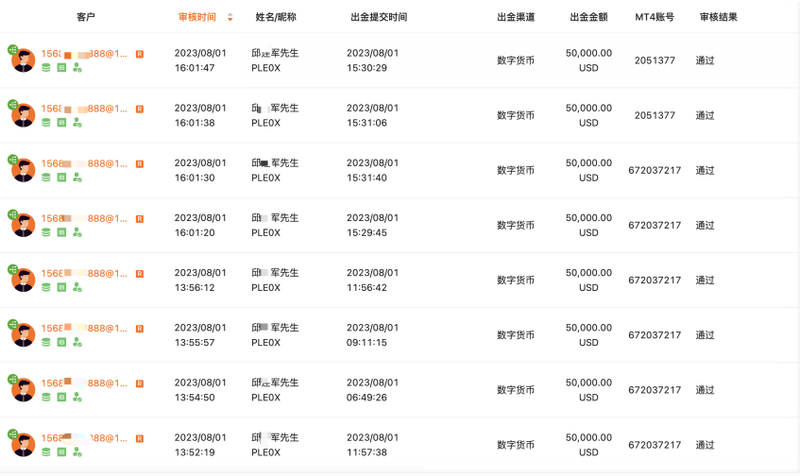Click orange R badge in row reviewed 13:54:50
The width and height of the screenshot is (800, 476).
pyautogui.click(x=139, y=384)
